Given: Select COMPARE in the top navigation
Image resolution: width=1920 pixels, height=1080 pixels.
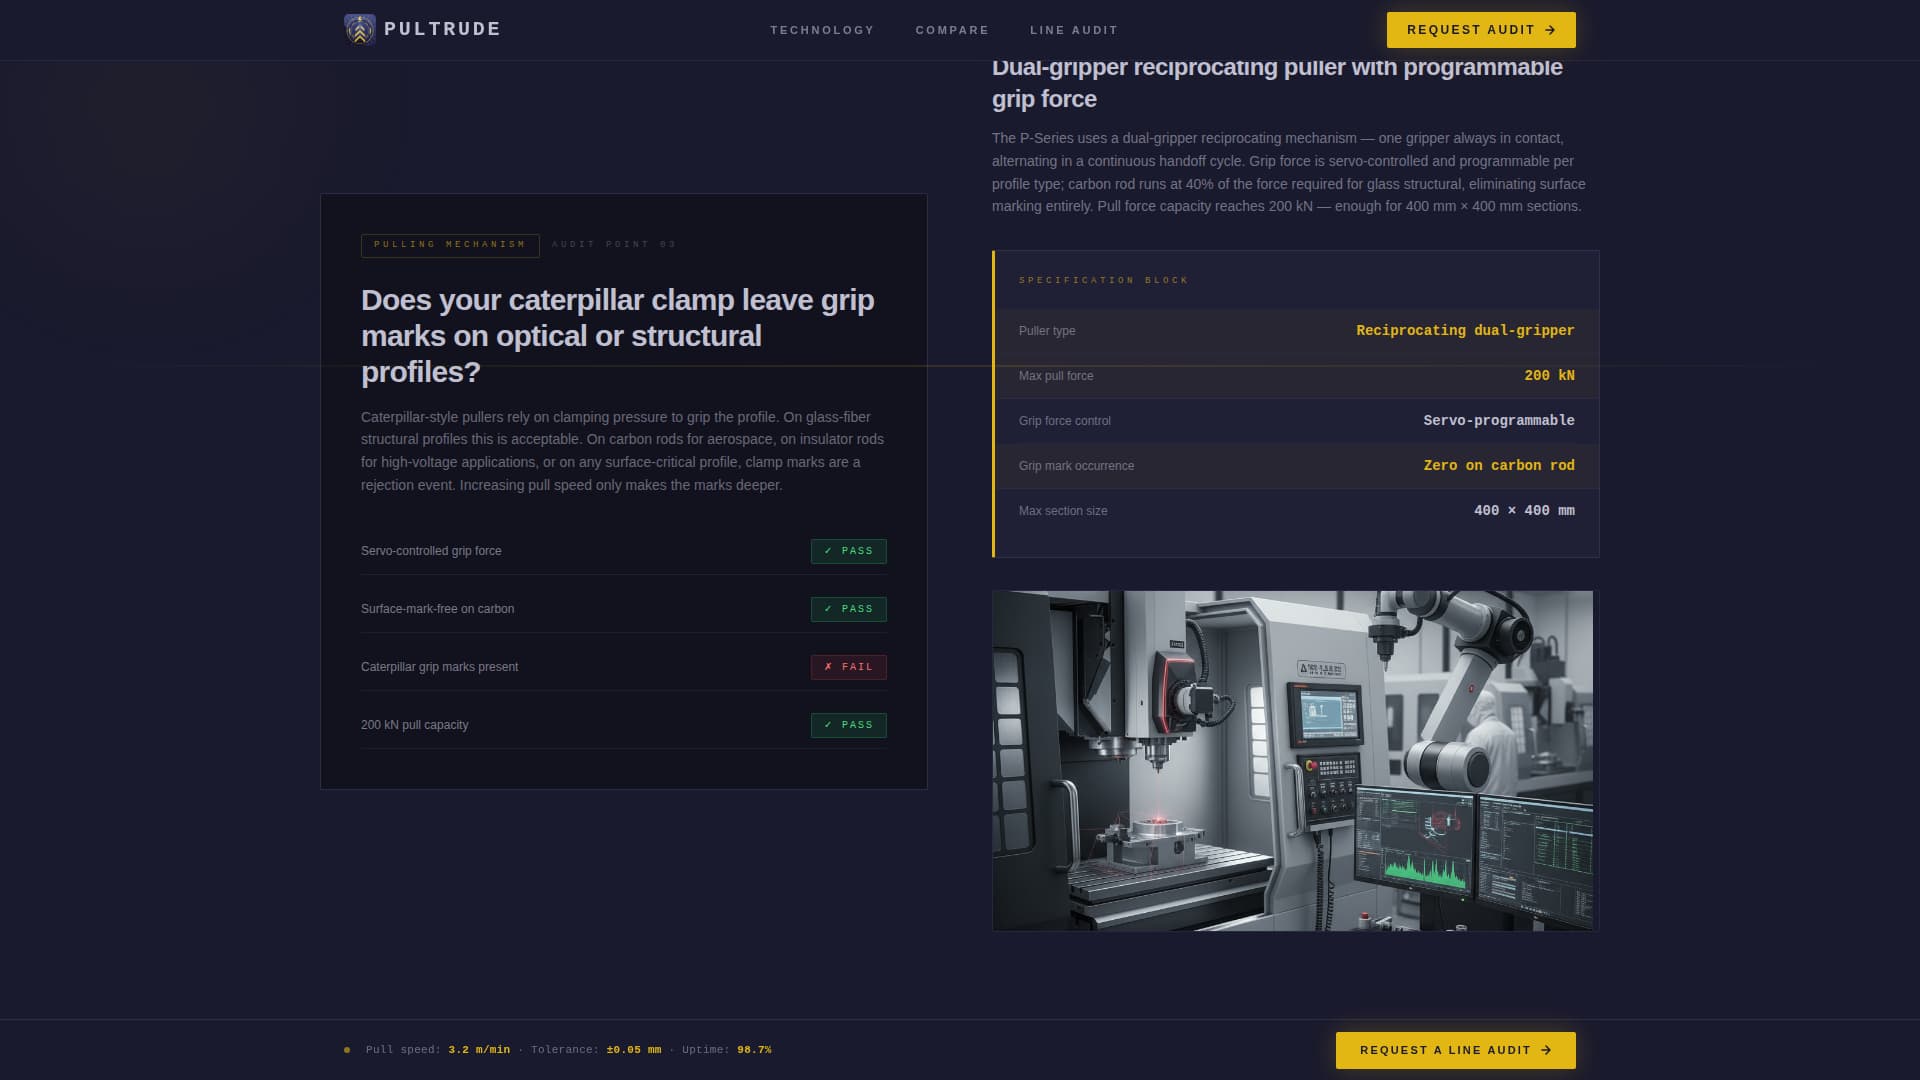Looking at the screenshot, I should pyautogui.click(x=951, y=30).
